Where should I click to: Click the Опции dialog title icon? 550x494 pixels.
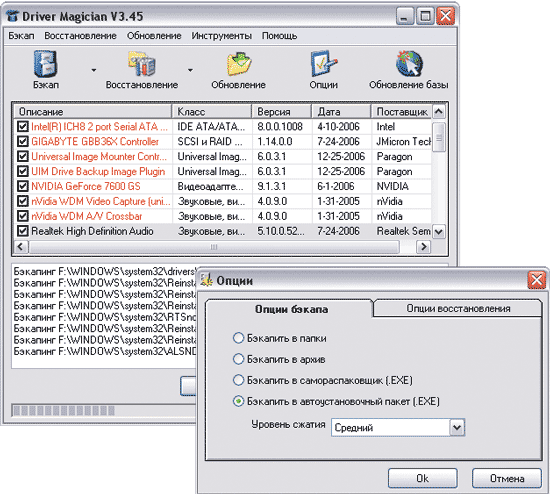(207, 280)
